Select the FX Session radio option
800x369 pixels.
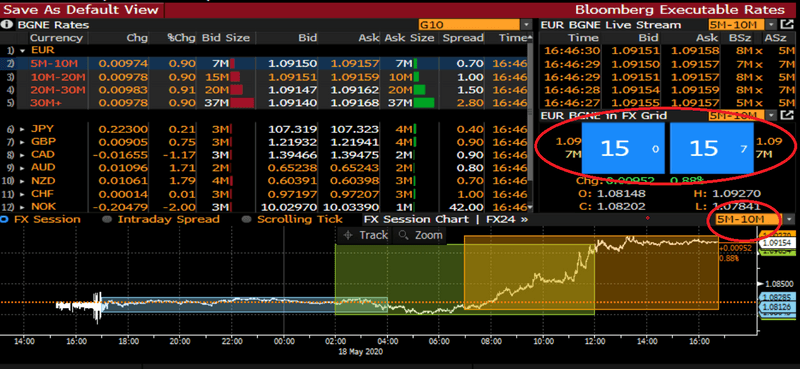click(41, 219)
